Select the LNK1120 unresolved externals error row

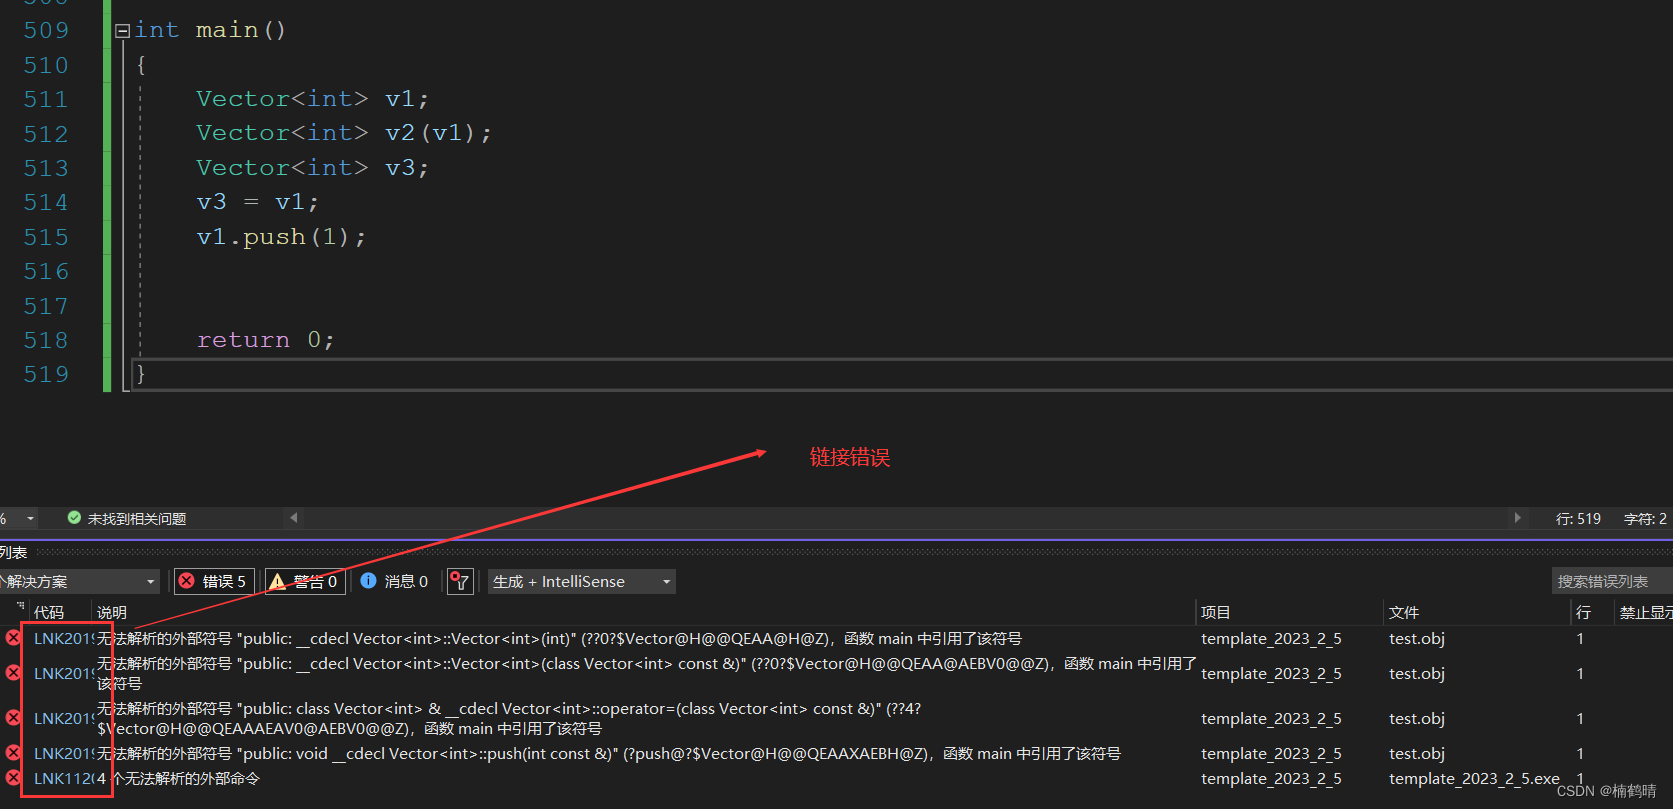(836, 778)
